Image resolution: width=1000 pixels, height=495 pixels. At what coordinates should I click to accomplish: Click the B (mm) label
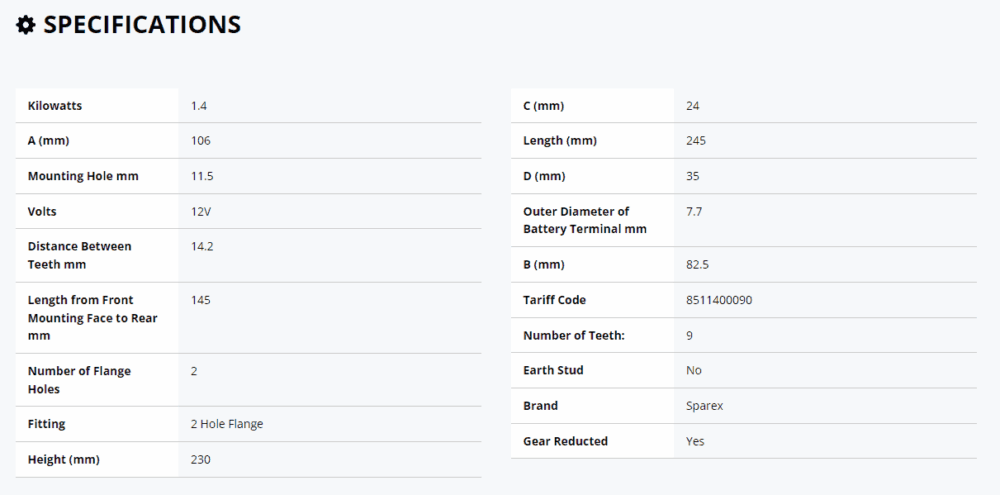(543, 265)
